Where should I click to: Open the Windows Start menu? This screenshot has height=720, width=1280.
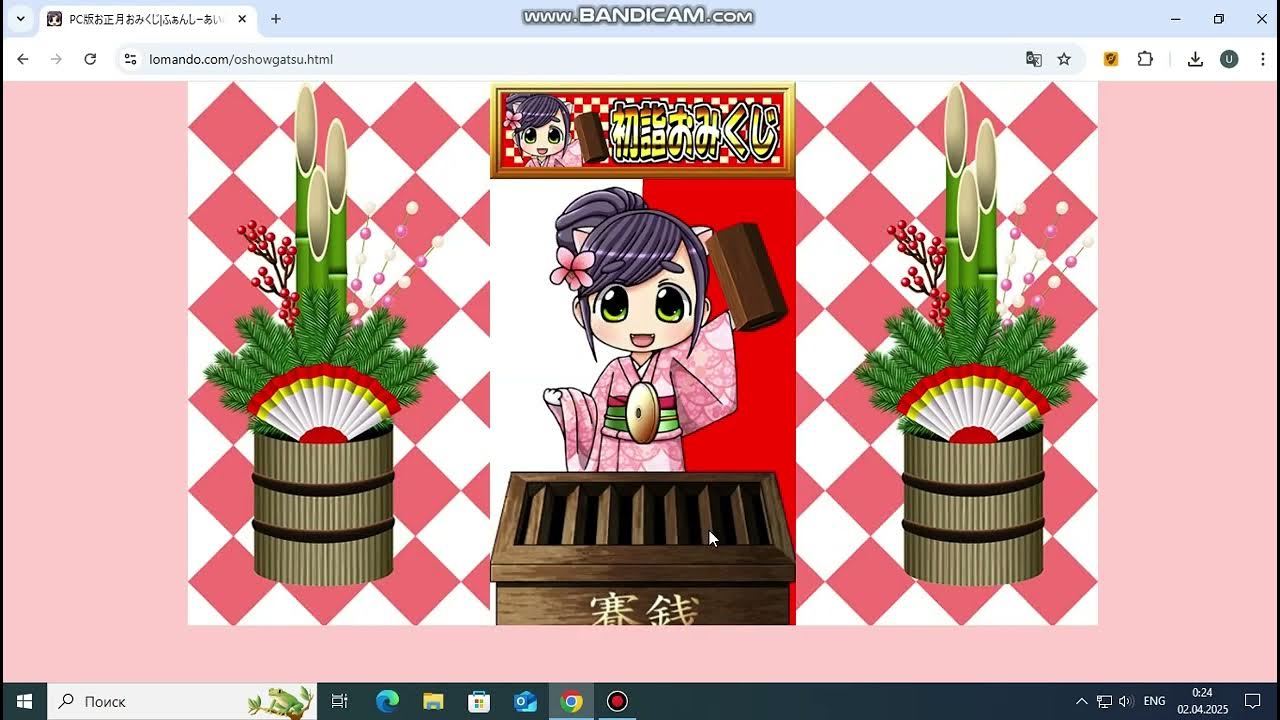coord(24,701)
